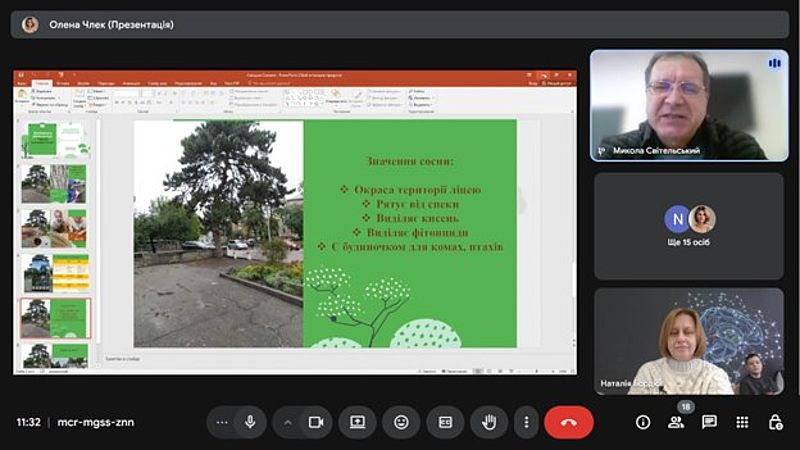Open the three-dot more options menu

(527, 422)
